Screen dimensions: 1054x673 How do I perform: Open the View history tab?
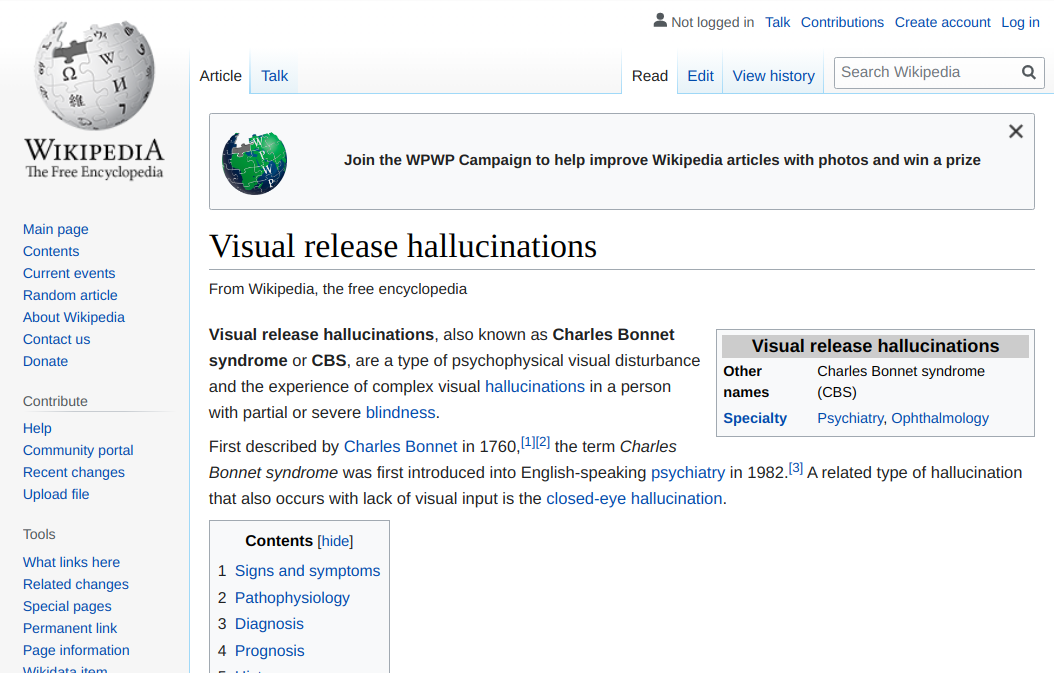[x=774, y=76]
